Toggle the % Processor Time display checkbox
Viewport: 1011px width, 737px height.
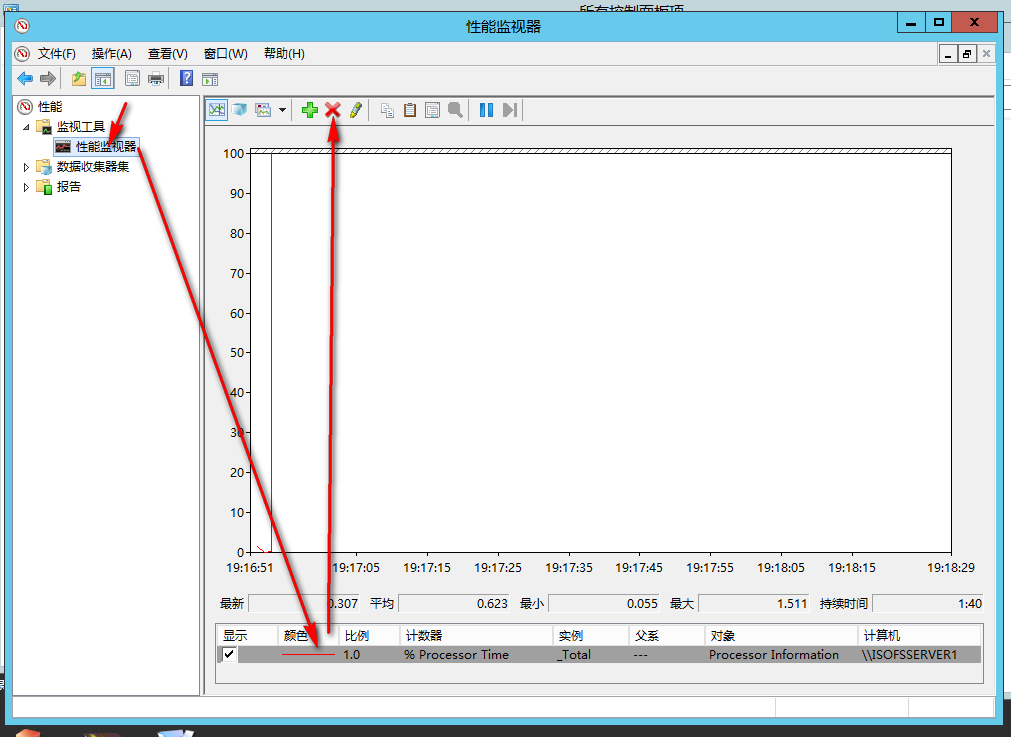click(230, 654)
